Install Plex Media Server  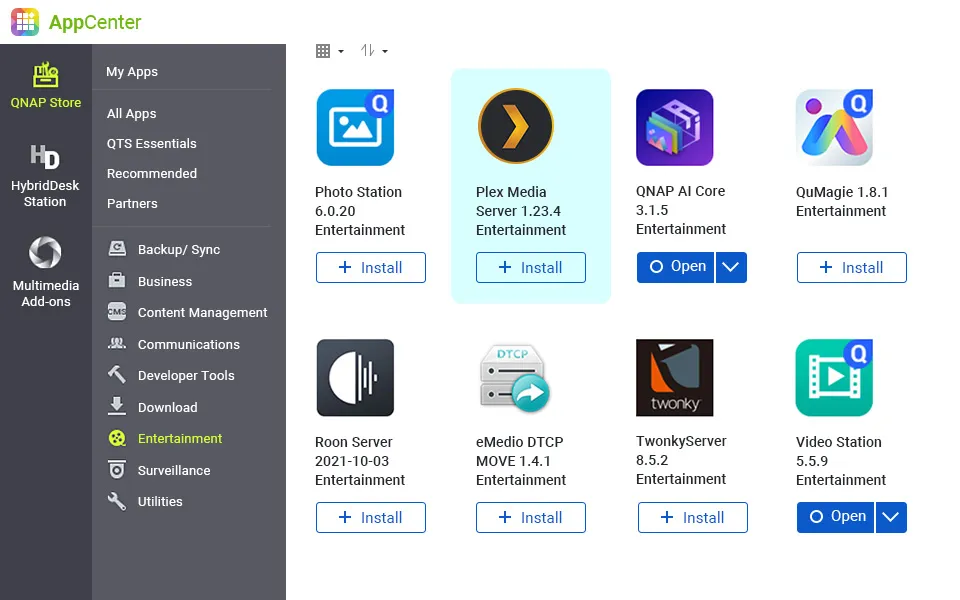530,267
